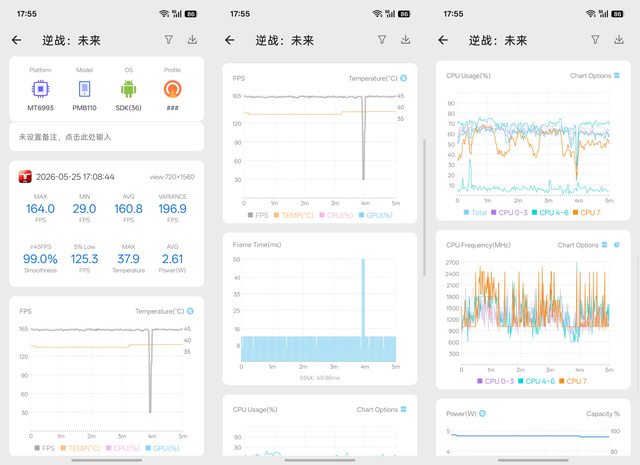Tap the Capacity % label in the Power chart
The height and width of the screenshot is (465, 640).
coord(603,414)
